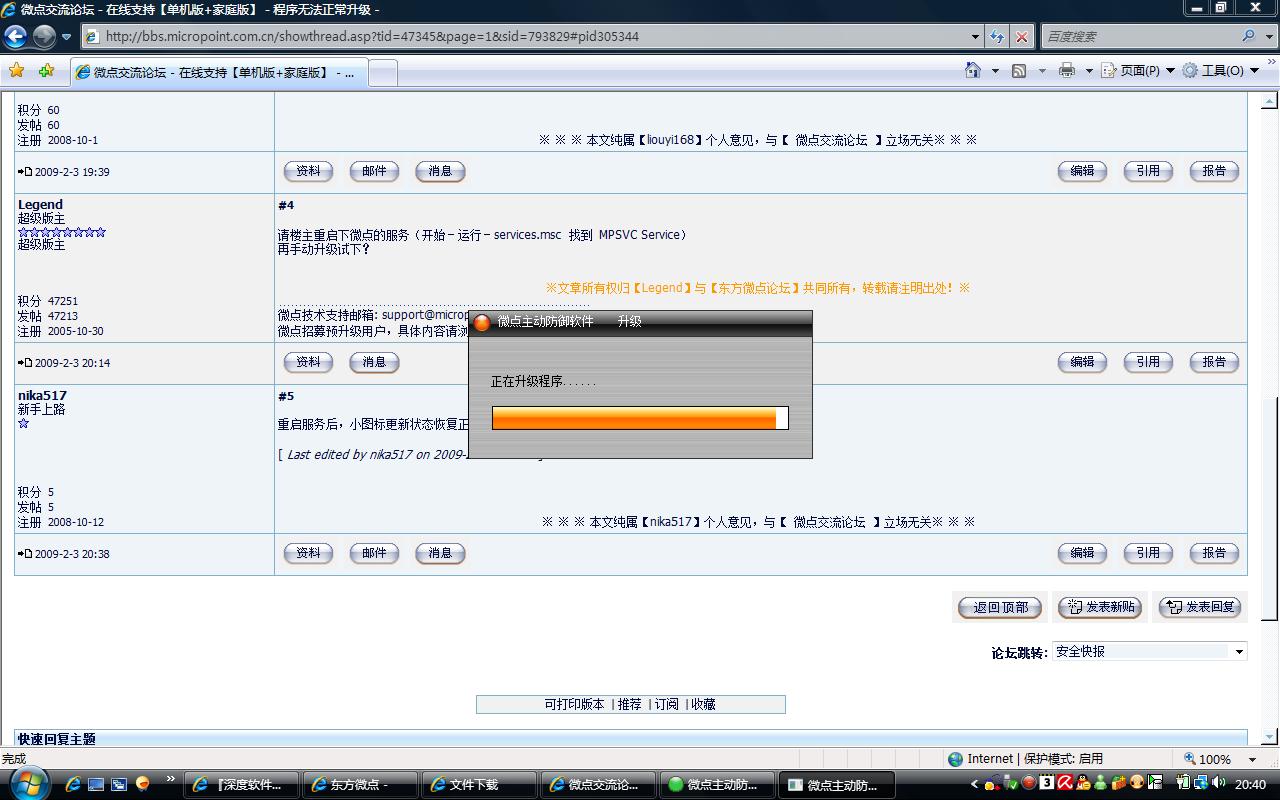1280x800 pixels.
Task: Switch to the 东方微点 taskbar window
Action: coord(359,785)
